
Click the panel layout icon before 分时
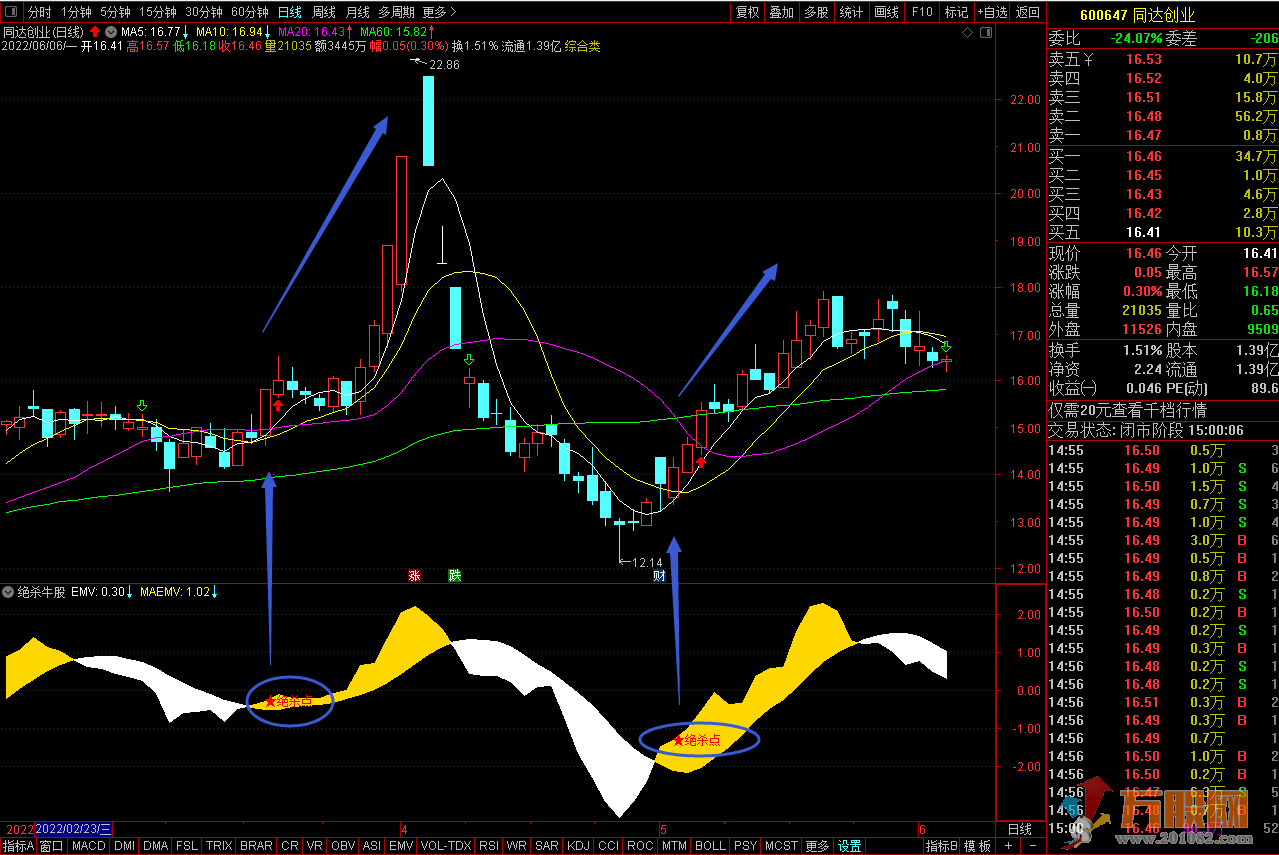pos(11,12)
